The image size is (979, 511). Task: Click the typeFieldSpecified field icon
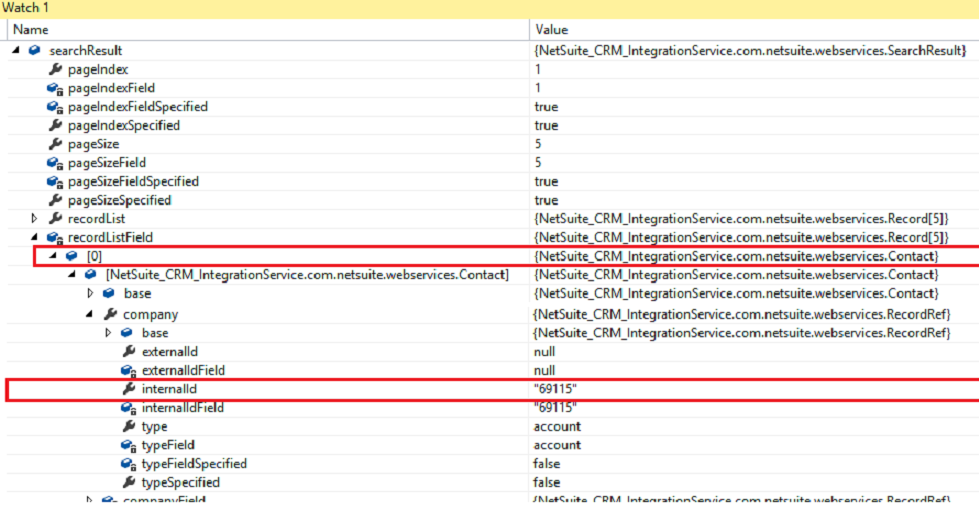coord(129,464)
